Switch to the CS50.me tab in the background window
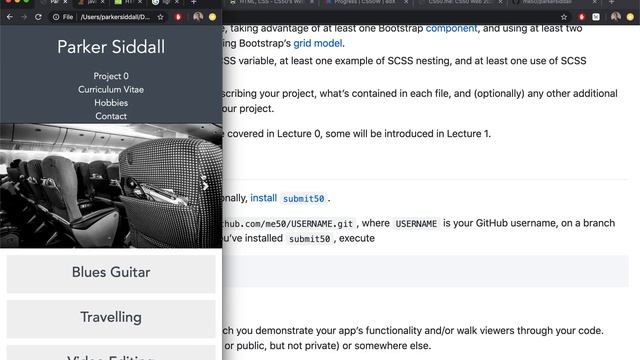Screen dimensions: 640x360 (x=460, y=2)
